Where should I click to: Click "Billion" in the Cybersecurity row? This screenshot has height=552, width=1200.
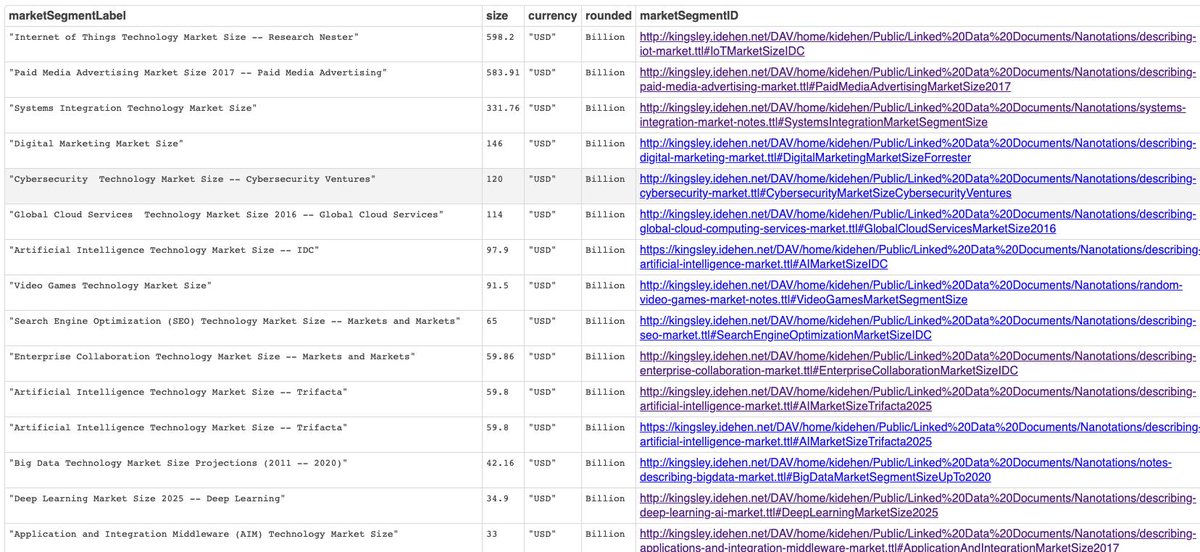pyautogui.click(x=605, y=179)
